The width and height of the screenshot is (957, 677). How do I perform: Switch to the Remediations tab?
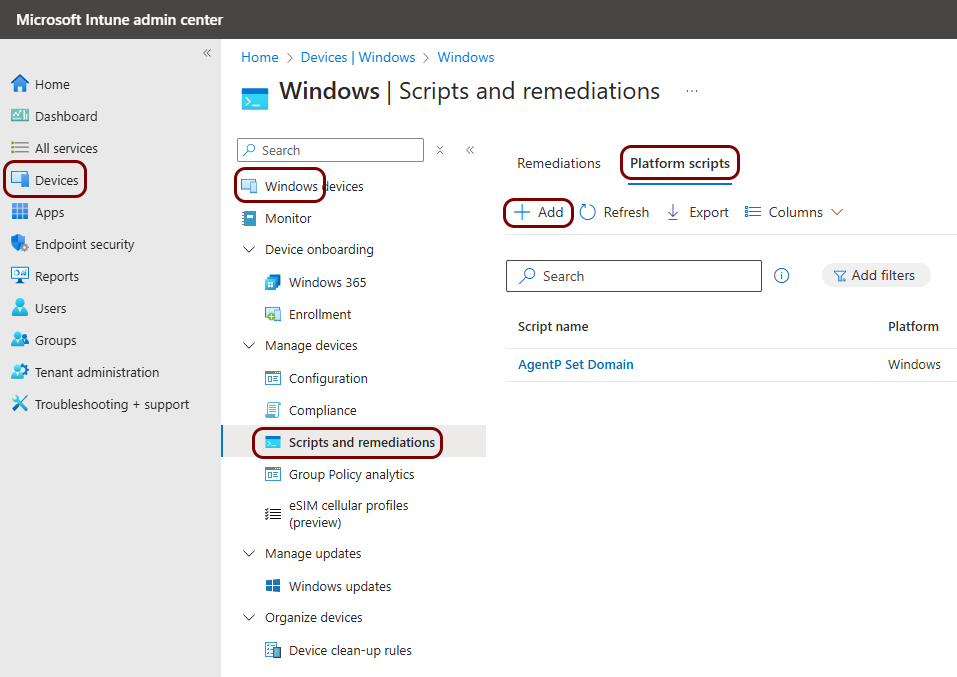click(x=559, y=163)
